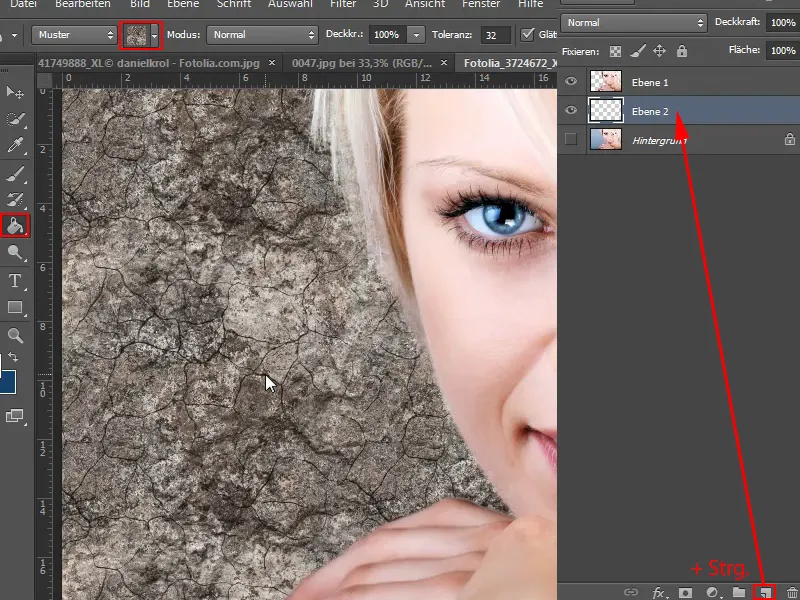Screen dimensions: 800x600
Task: Open the layer blend mode Normal dropdown
Action: [x=634, y=22]
